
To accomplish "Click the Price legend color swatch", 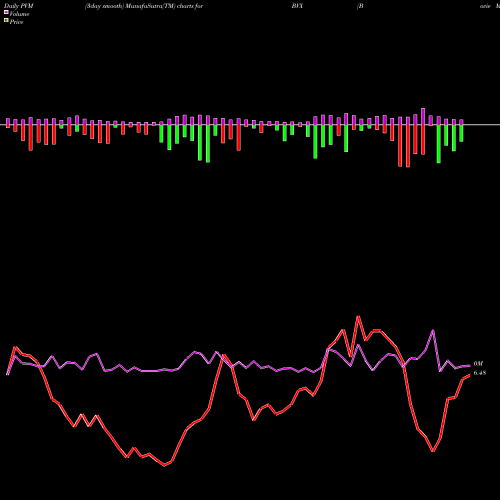I will click(6, 20).
